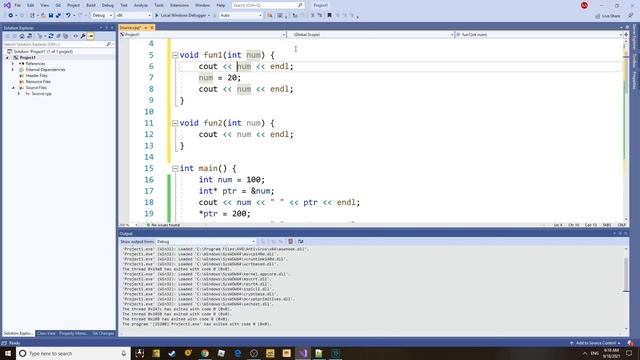Click the Live Share button
This screenshot has width=640, height=360.
point(608,16)
